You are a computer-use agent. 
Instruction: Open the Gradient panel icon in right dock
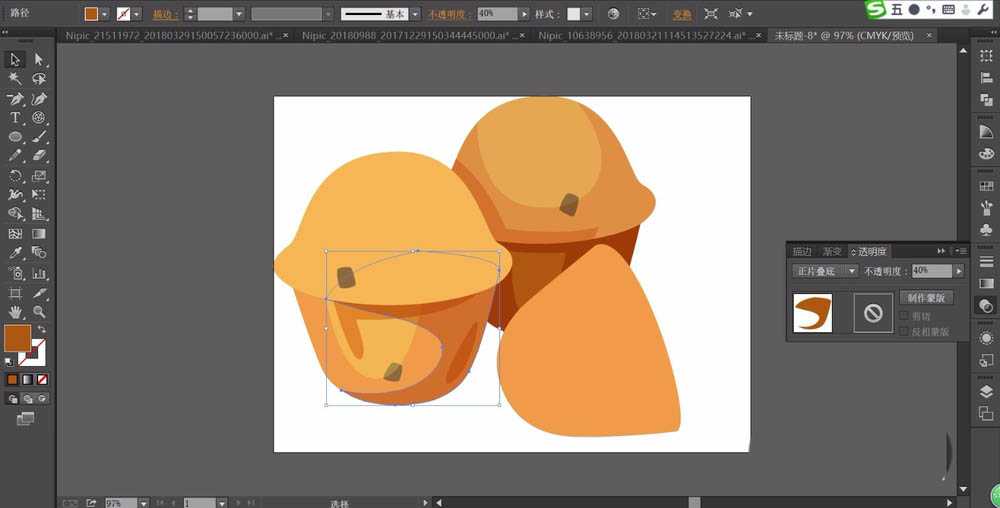986,284
